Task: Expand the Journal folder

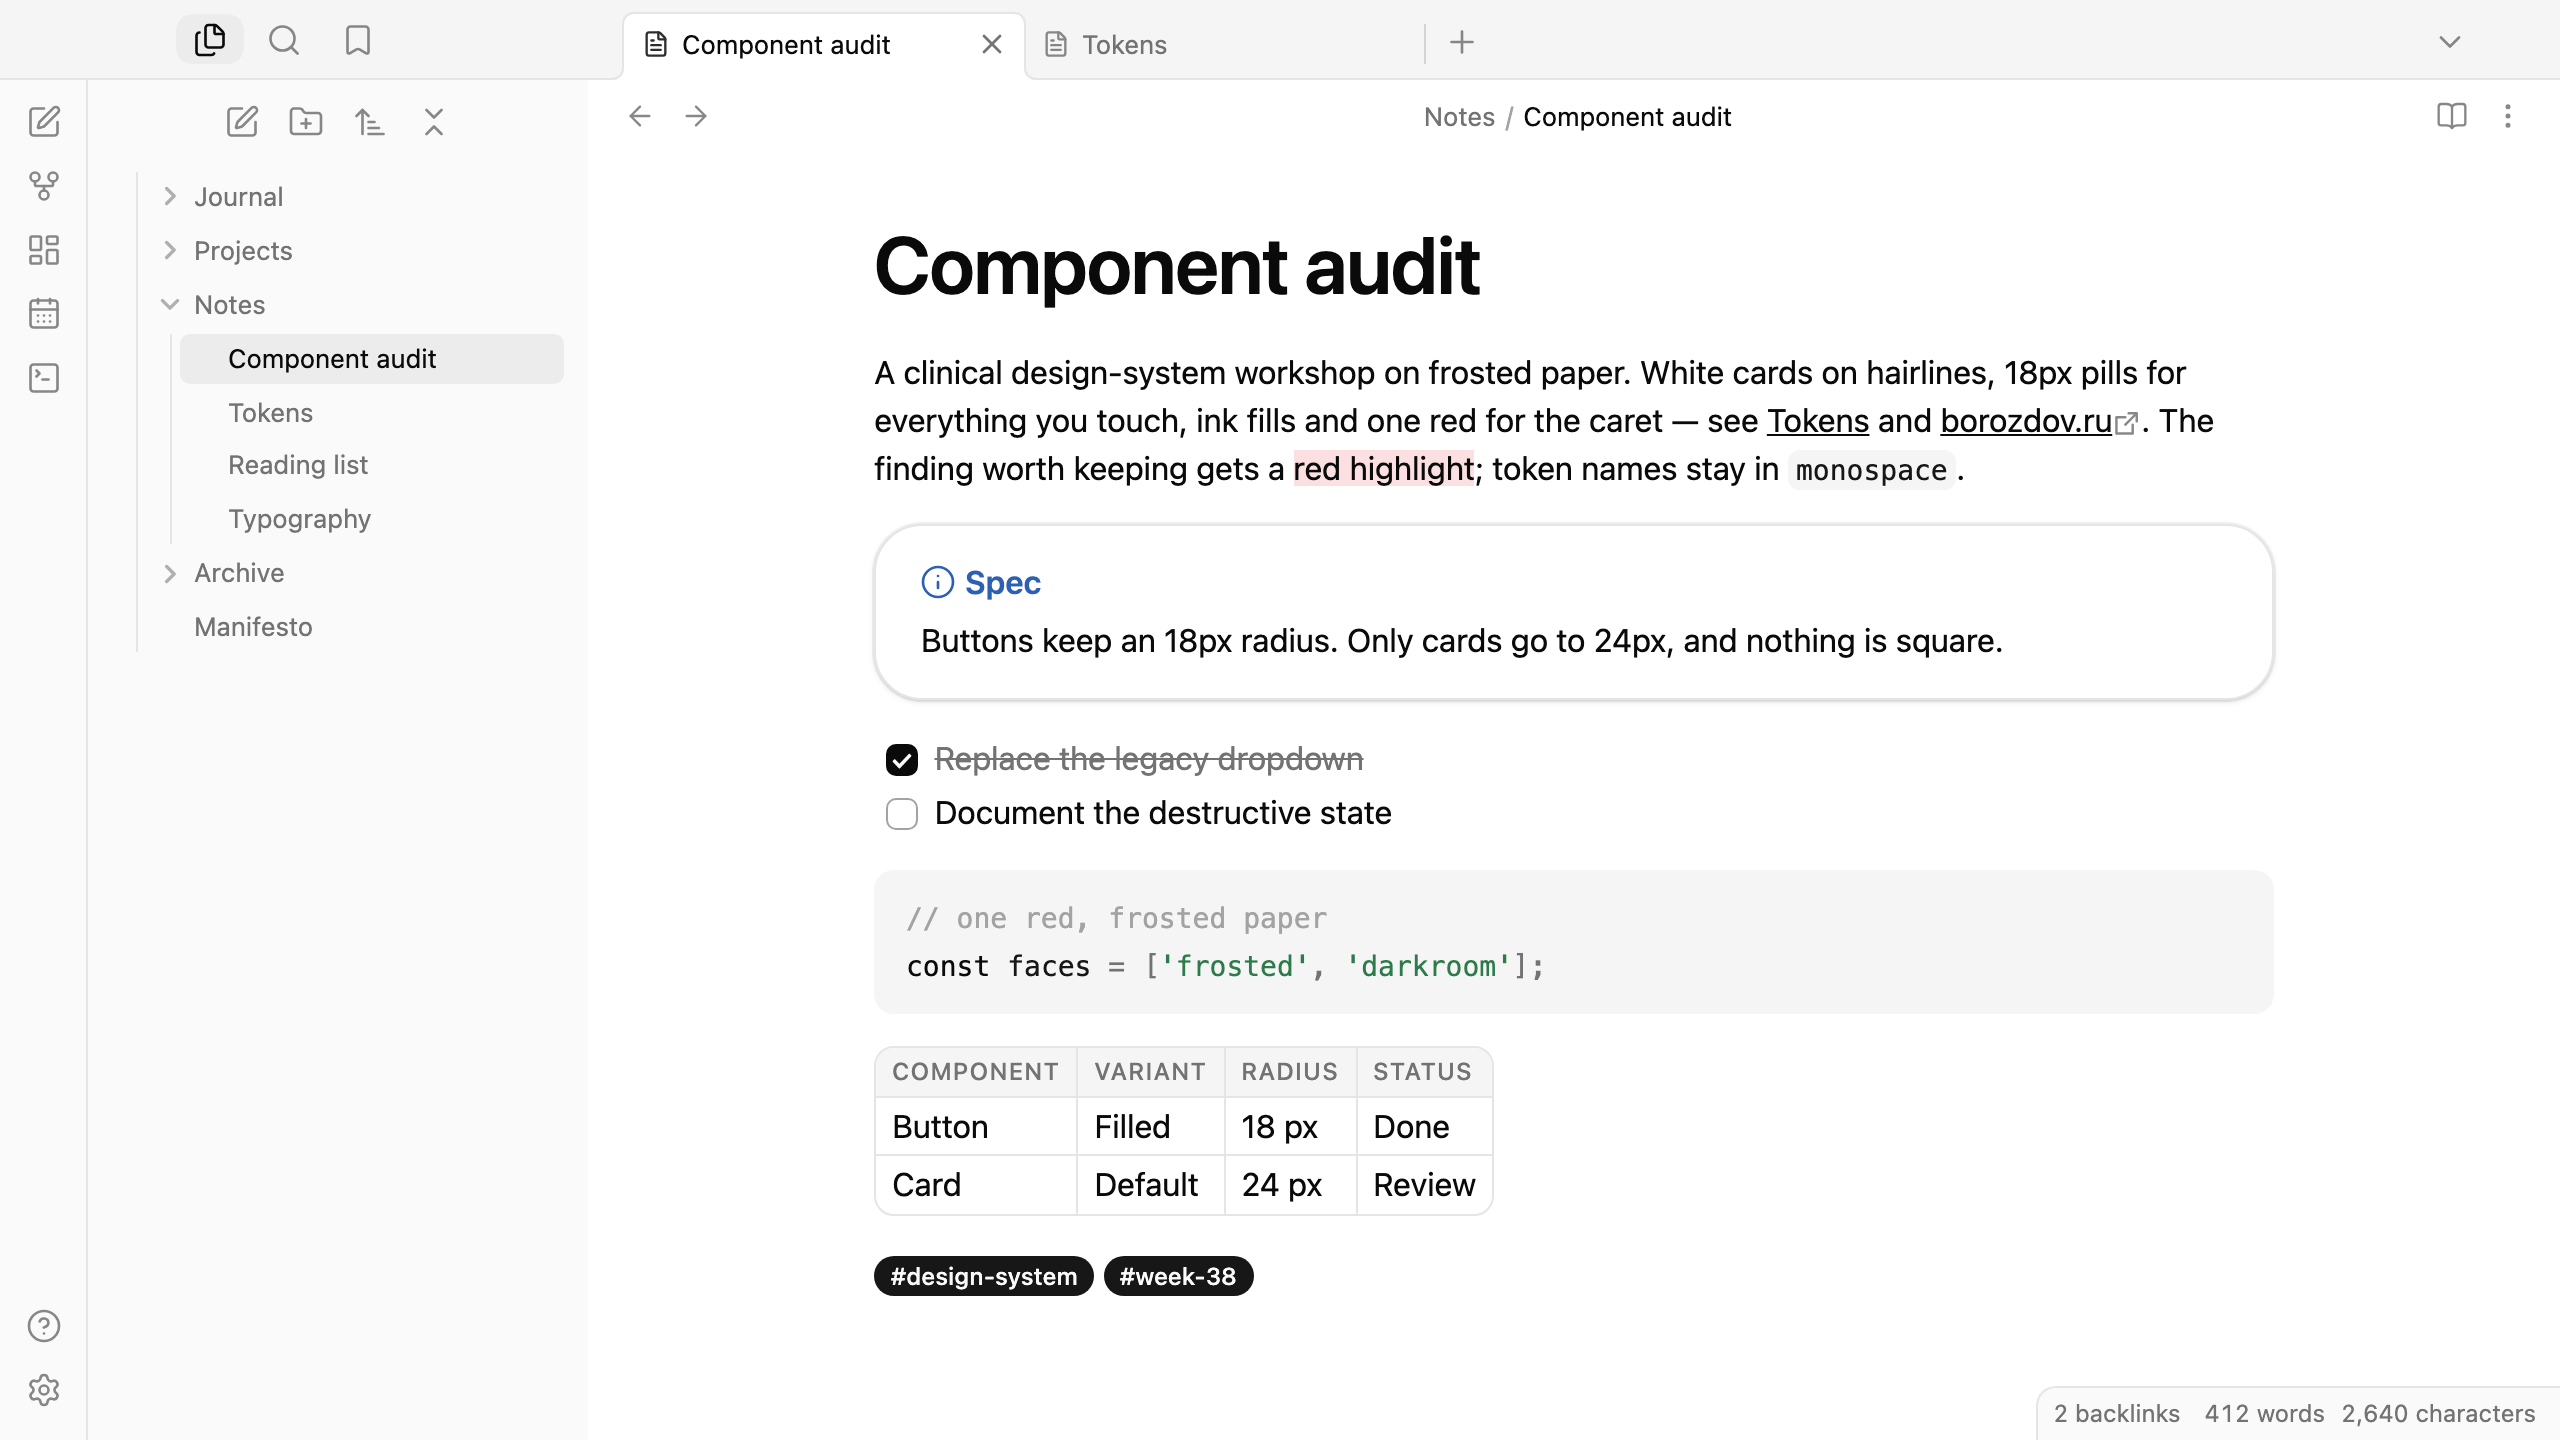Action: pyautogui.click(x=170, y=197)
